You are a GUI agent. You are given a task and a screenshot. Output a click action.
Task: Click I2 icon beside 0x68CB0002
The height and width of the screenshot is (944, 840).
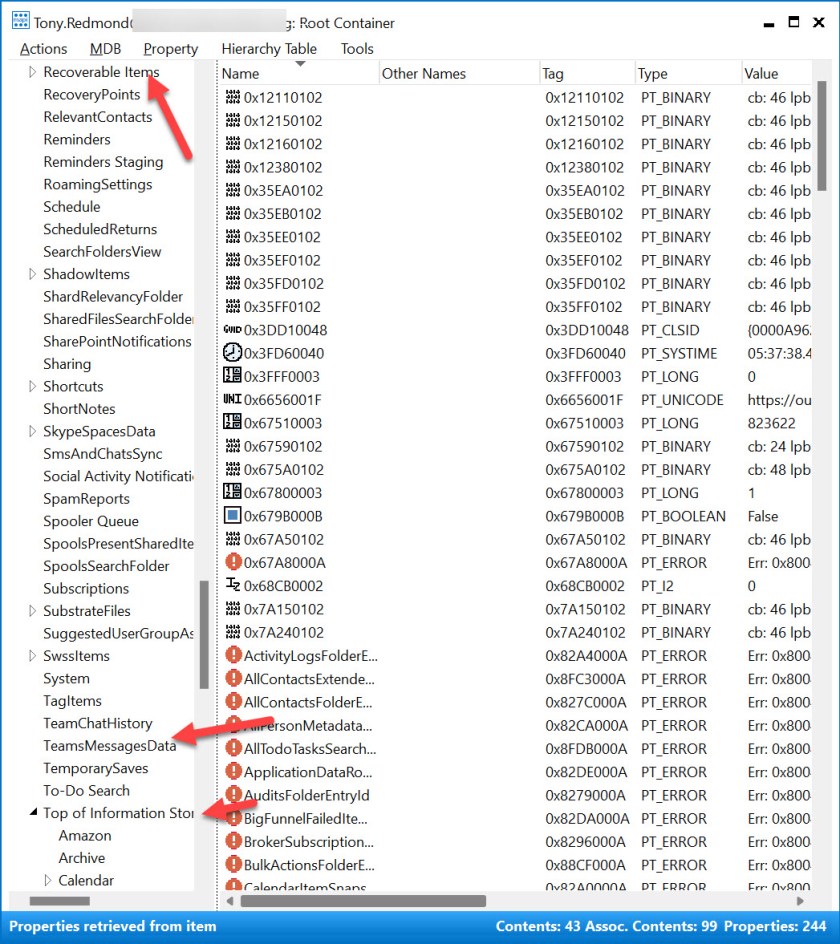tap(232, 585)
